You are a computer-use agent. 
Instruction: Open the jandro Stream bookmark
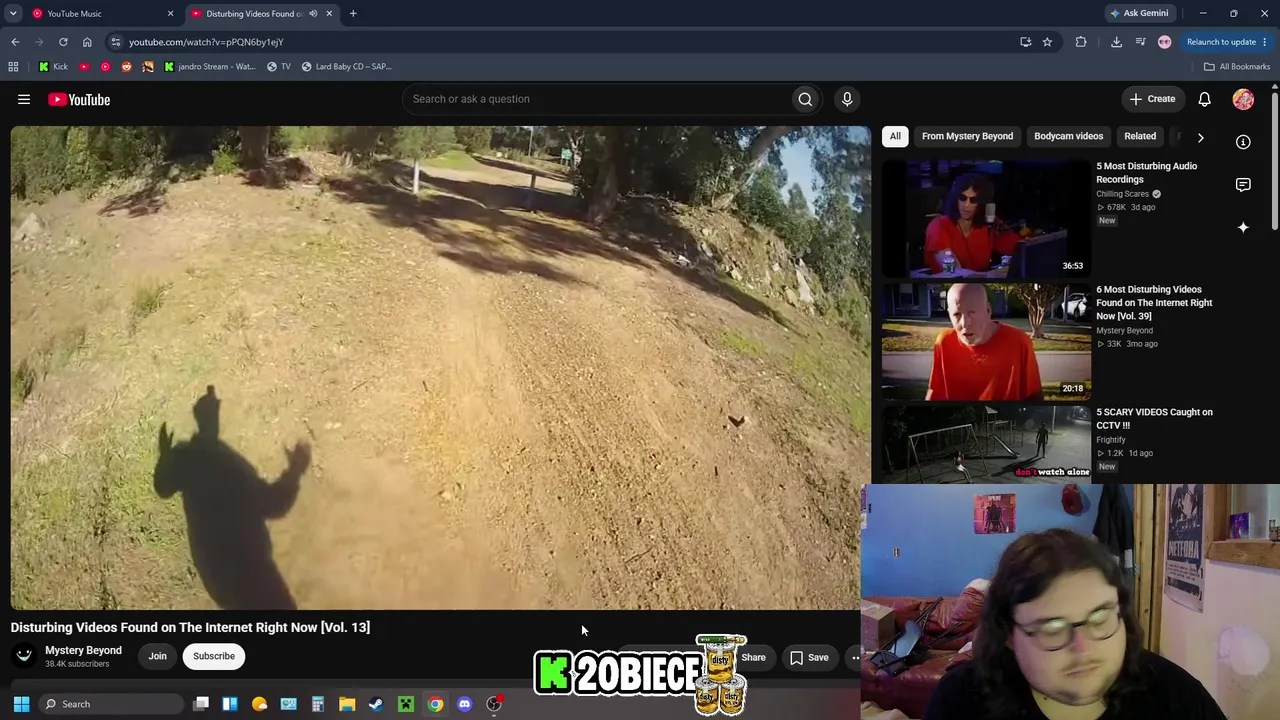(x=209, y=67)
